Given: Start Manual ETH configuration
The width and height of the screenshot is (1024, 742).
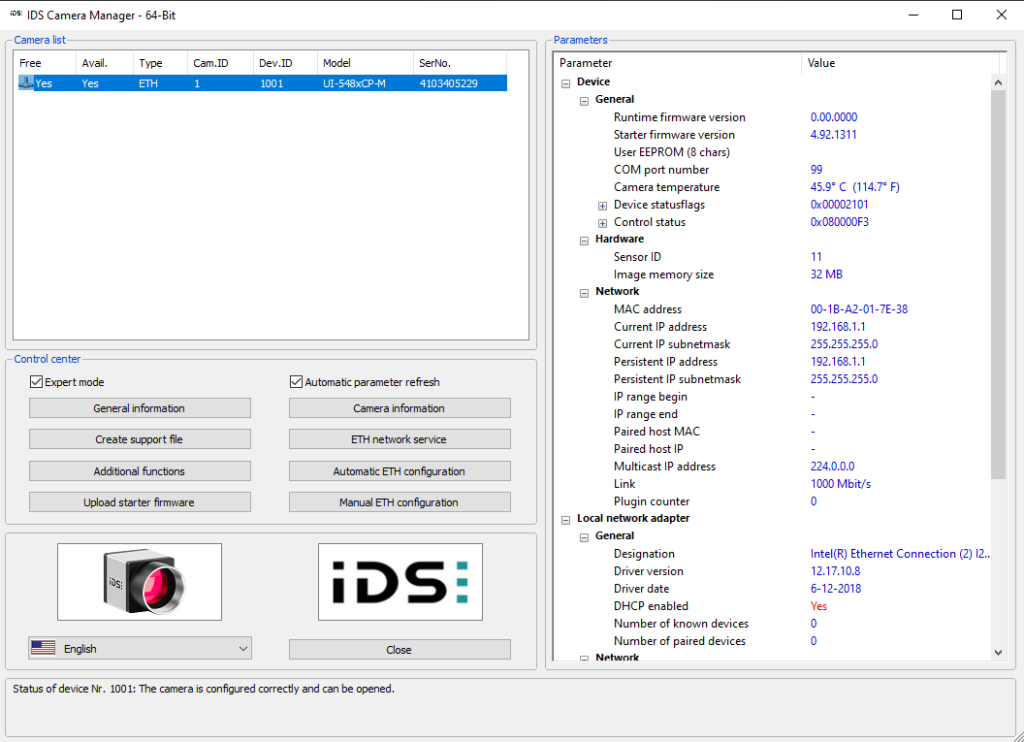Looking at the screenshot, I should pos(399,501).
